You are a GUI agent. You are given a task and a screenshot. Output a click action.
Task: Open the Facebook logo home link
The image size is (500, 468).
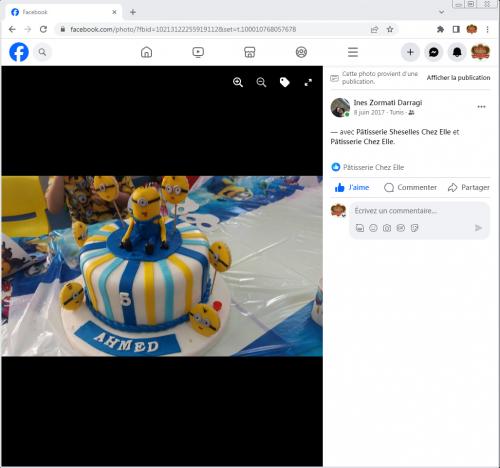point(19,52)
